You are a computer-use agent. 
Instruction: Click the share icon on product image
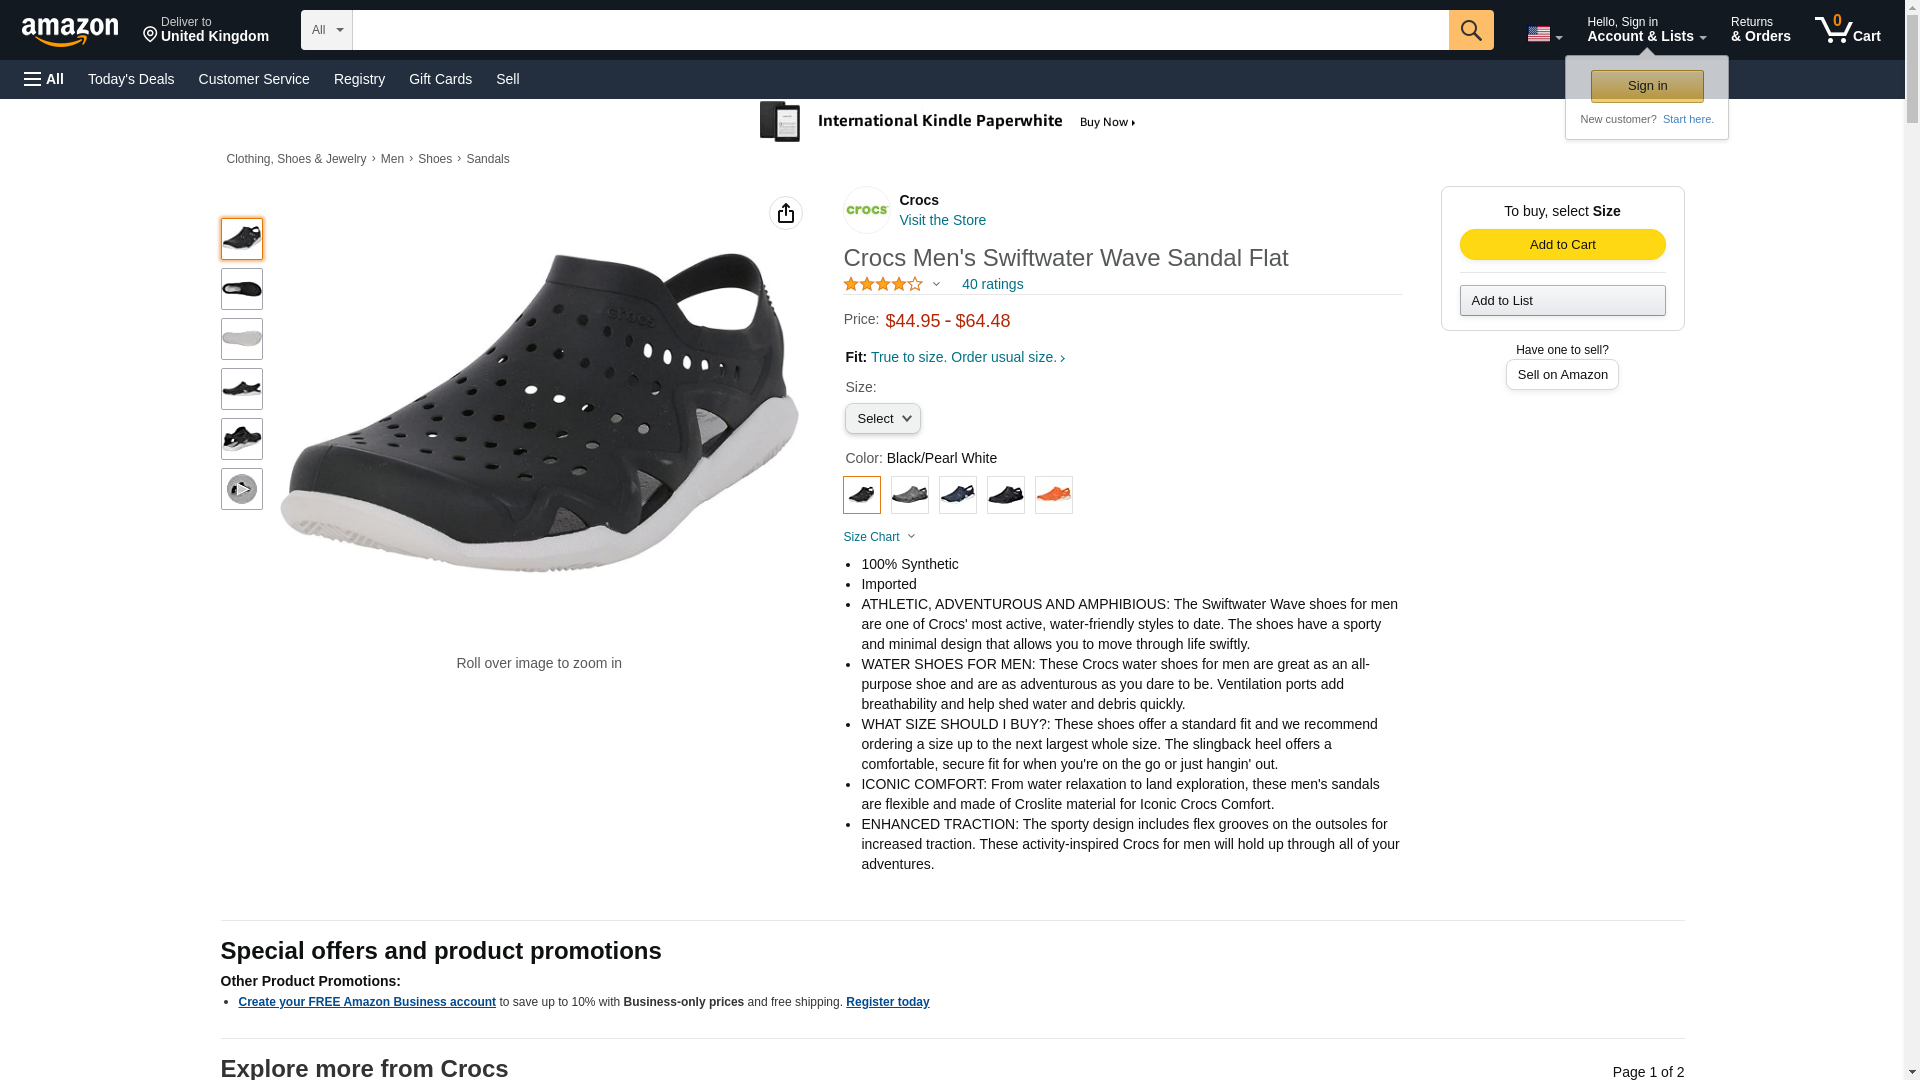786,213
